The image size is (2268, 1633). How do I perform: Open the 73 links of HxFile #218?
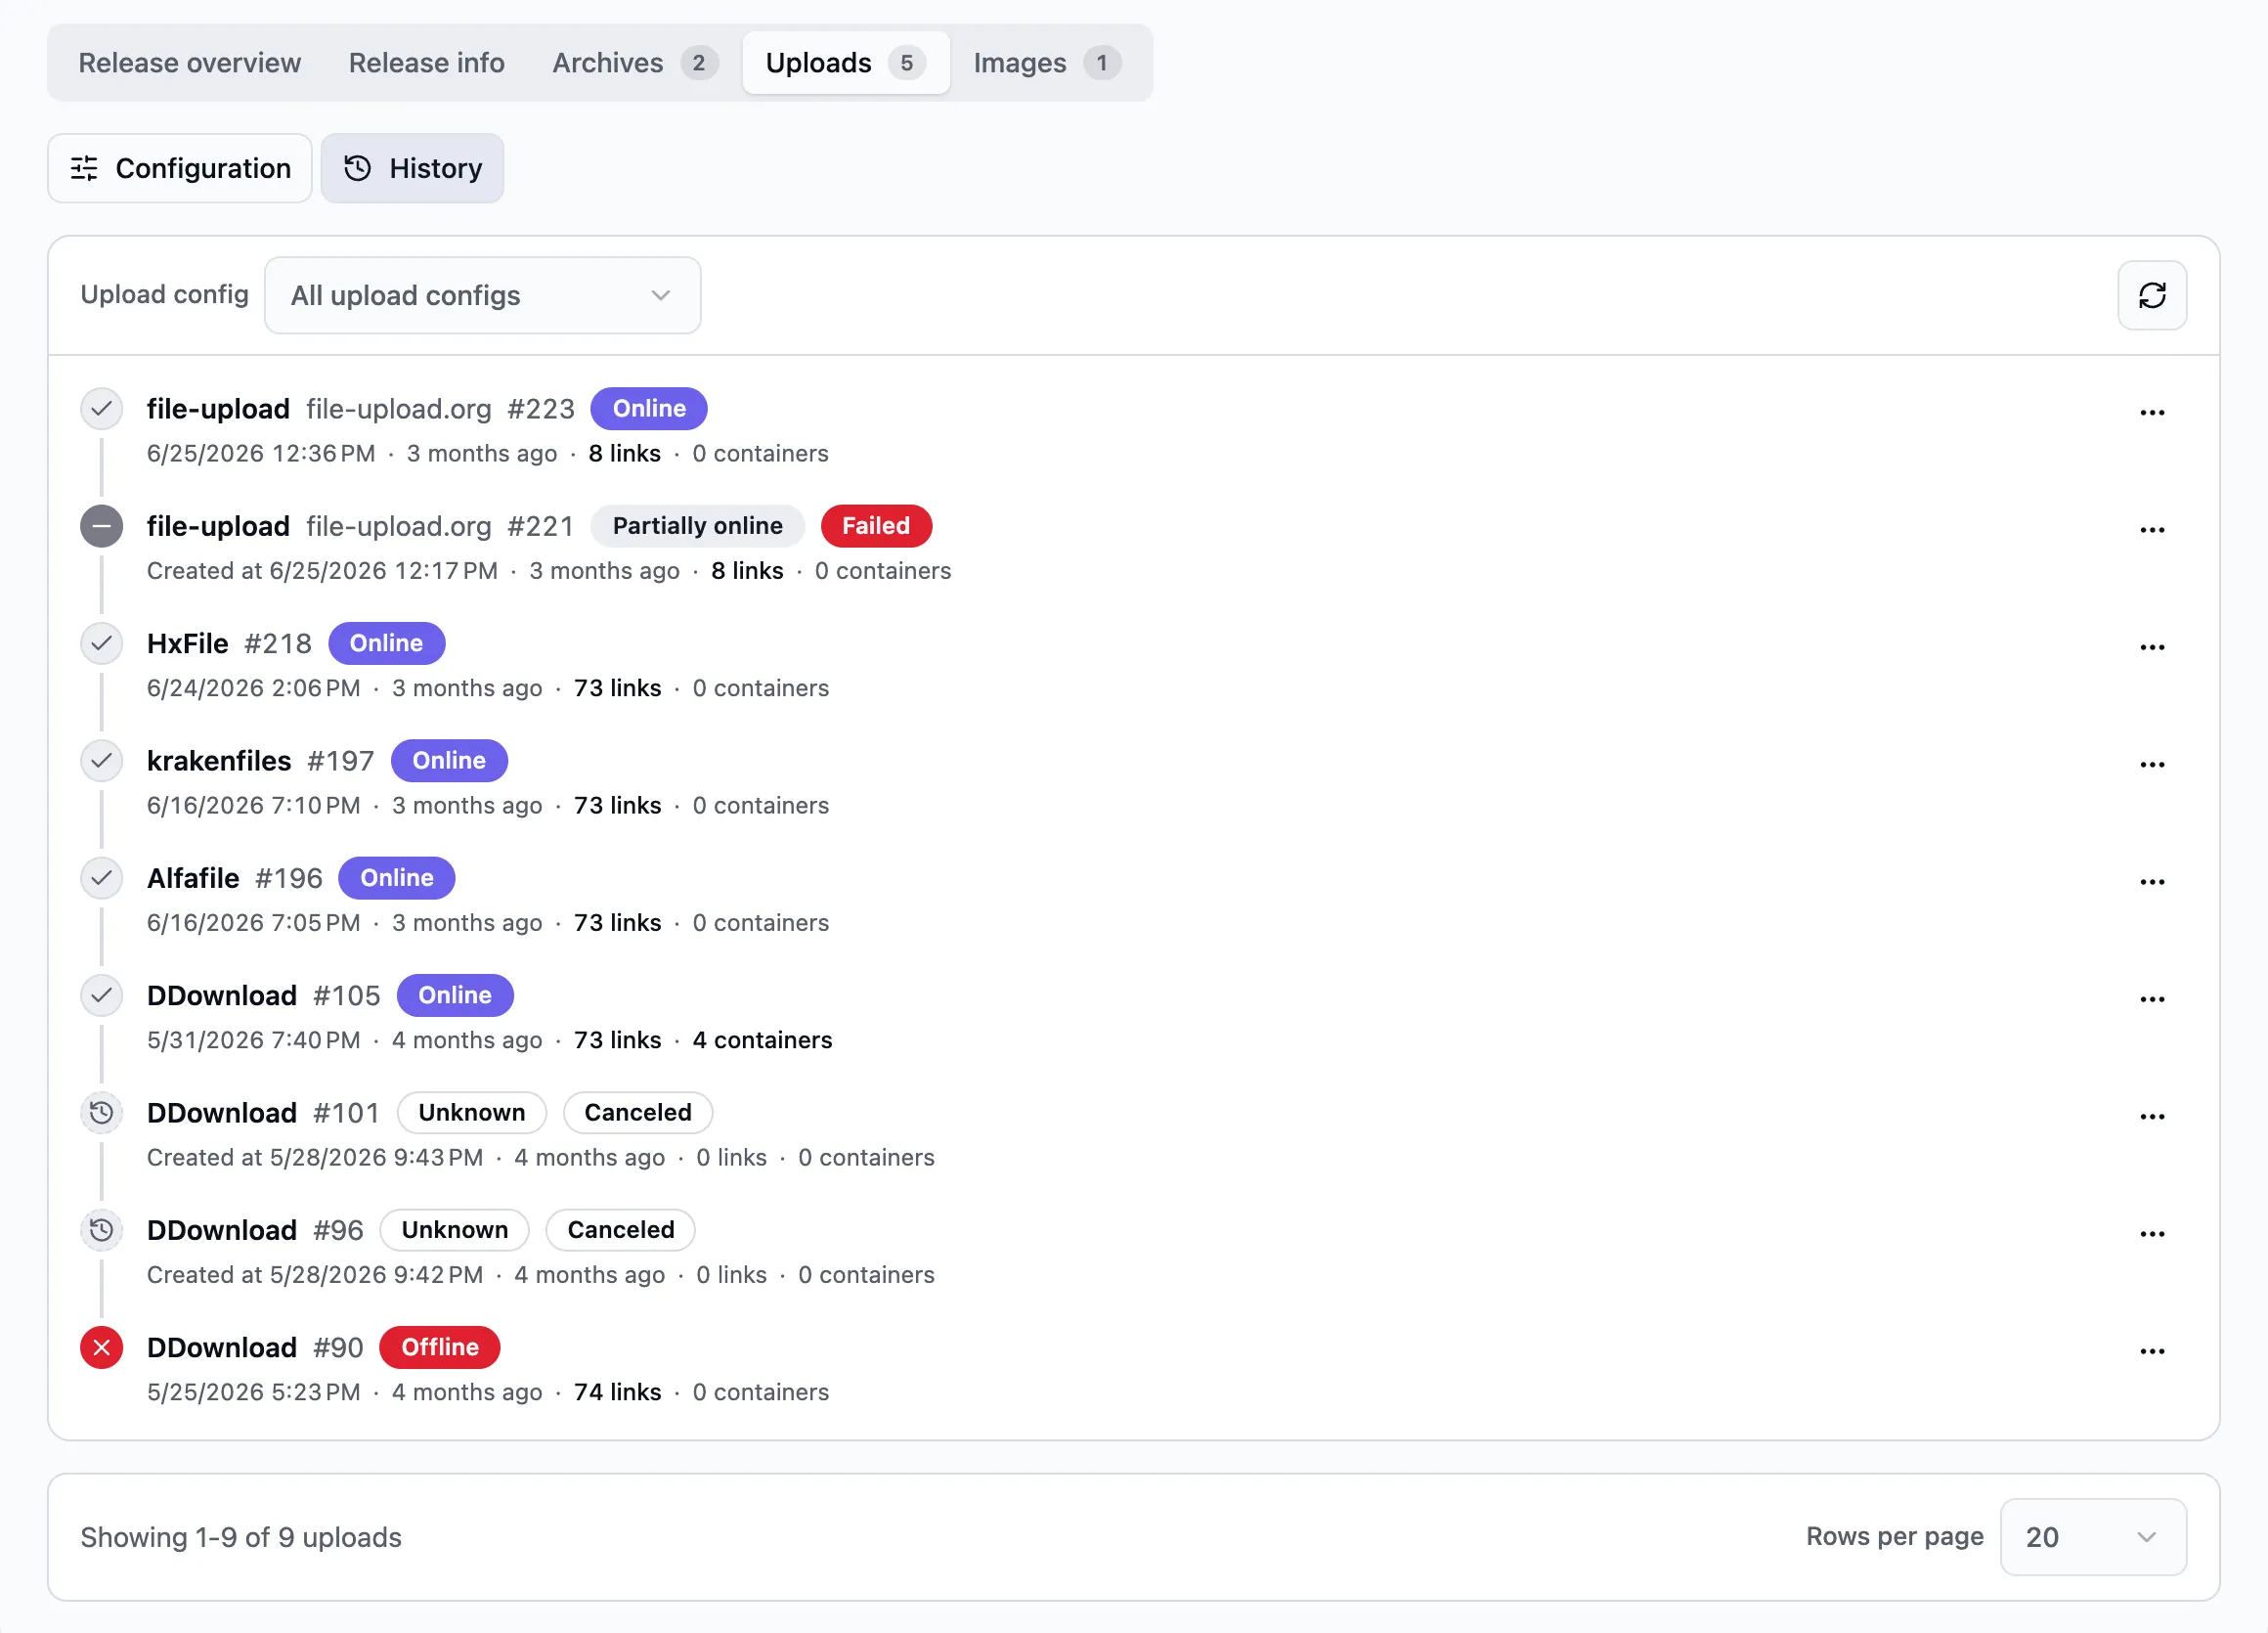pos(617,688)
